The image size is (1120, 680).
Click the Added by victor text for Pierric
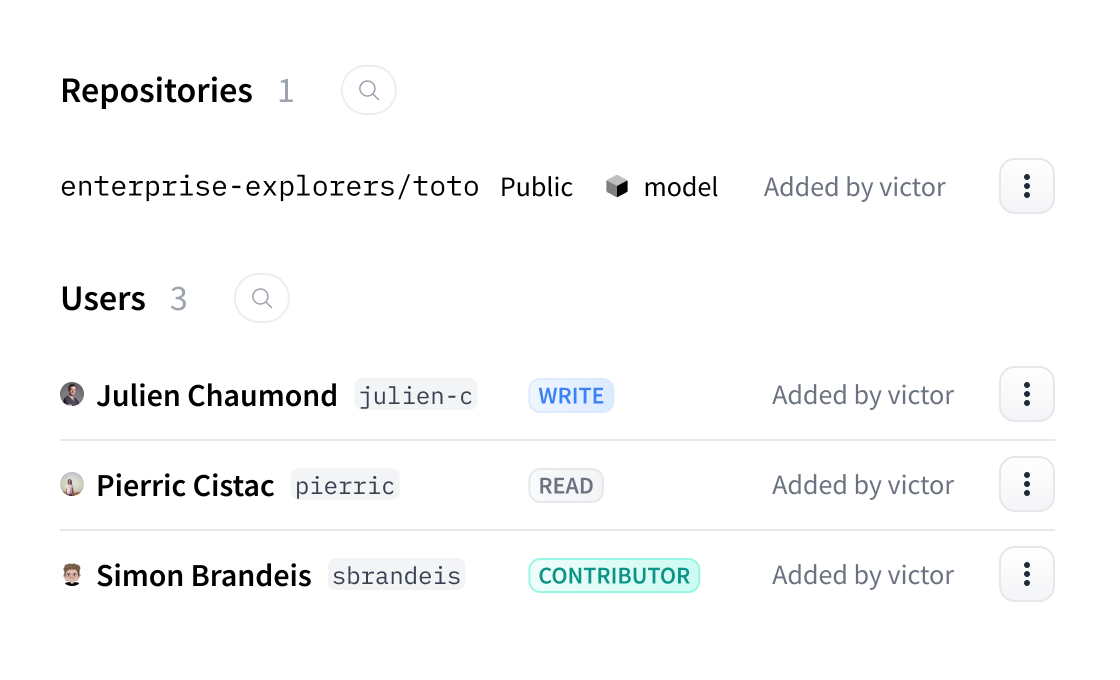point(862,484)
